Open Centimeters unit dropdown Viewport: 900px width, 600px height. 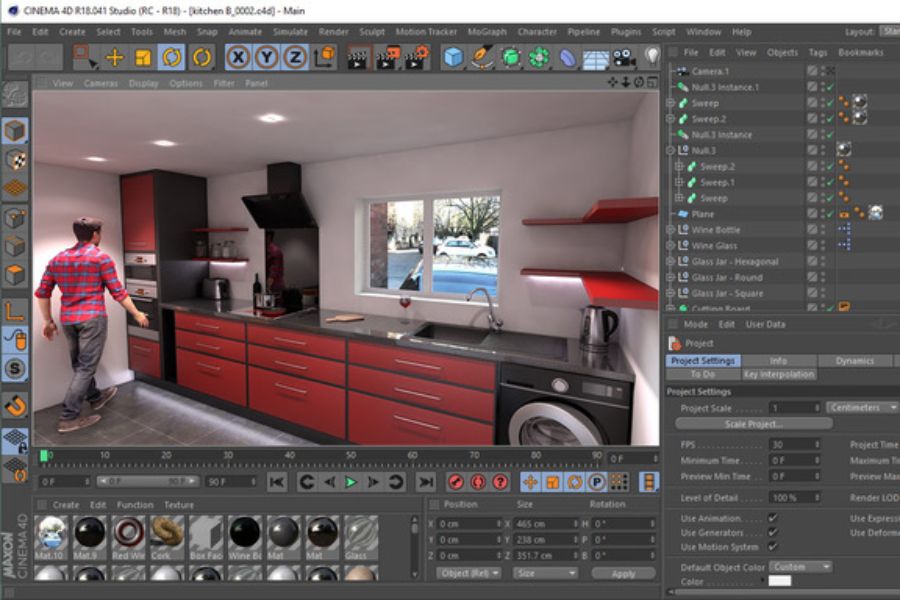862,408
